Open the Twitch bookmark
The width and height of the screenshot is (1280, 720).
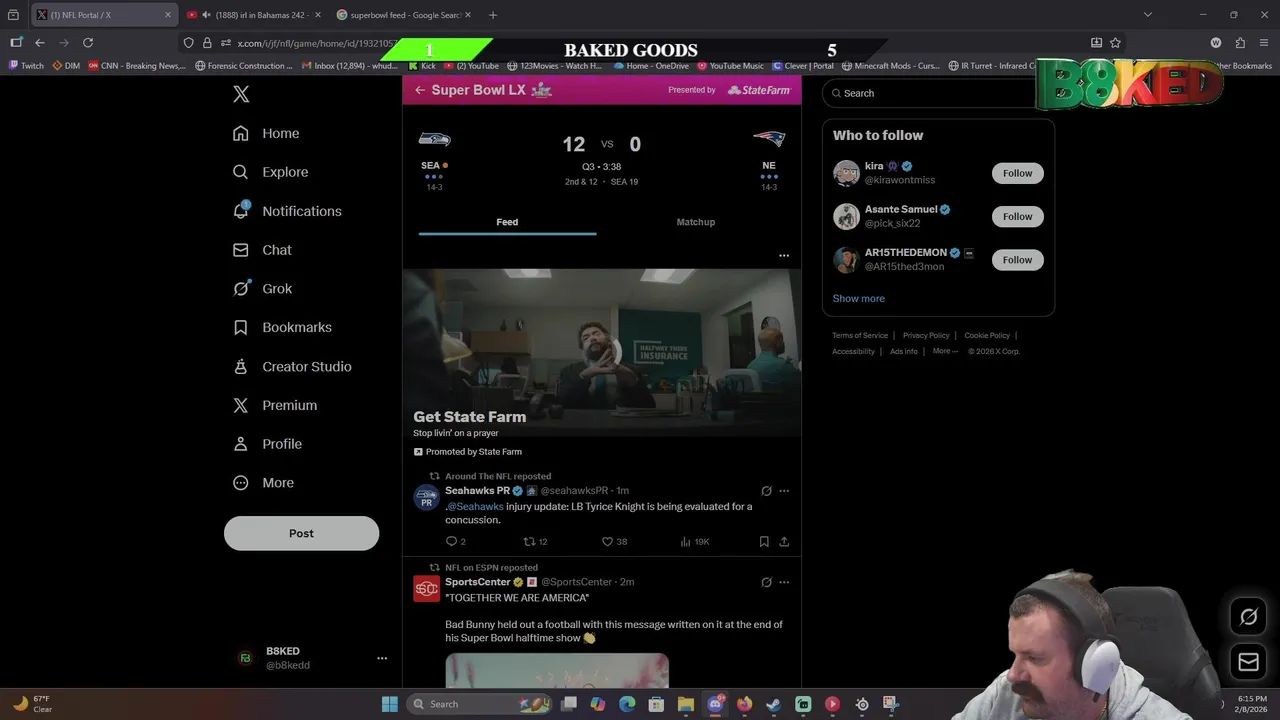pyautogui.click(x=27, y=66)
